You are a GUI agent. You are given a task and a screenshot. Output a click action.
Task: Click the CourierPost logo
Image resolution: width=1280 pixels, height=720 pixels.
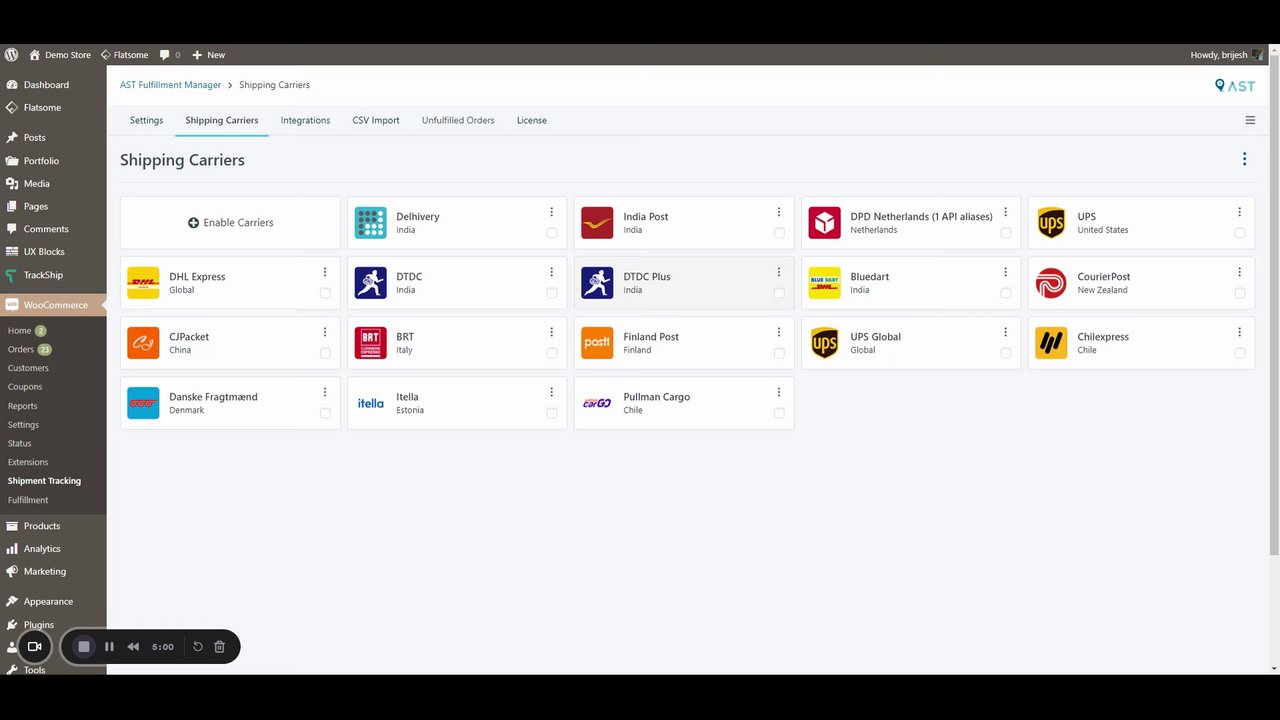point(1051,283)
